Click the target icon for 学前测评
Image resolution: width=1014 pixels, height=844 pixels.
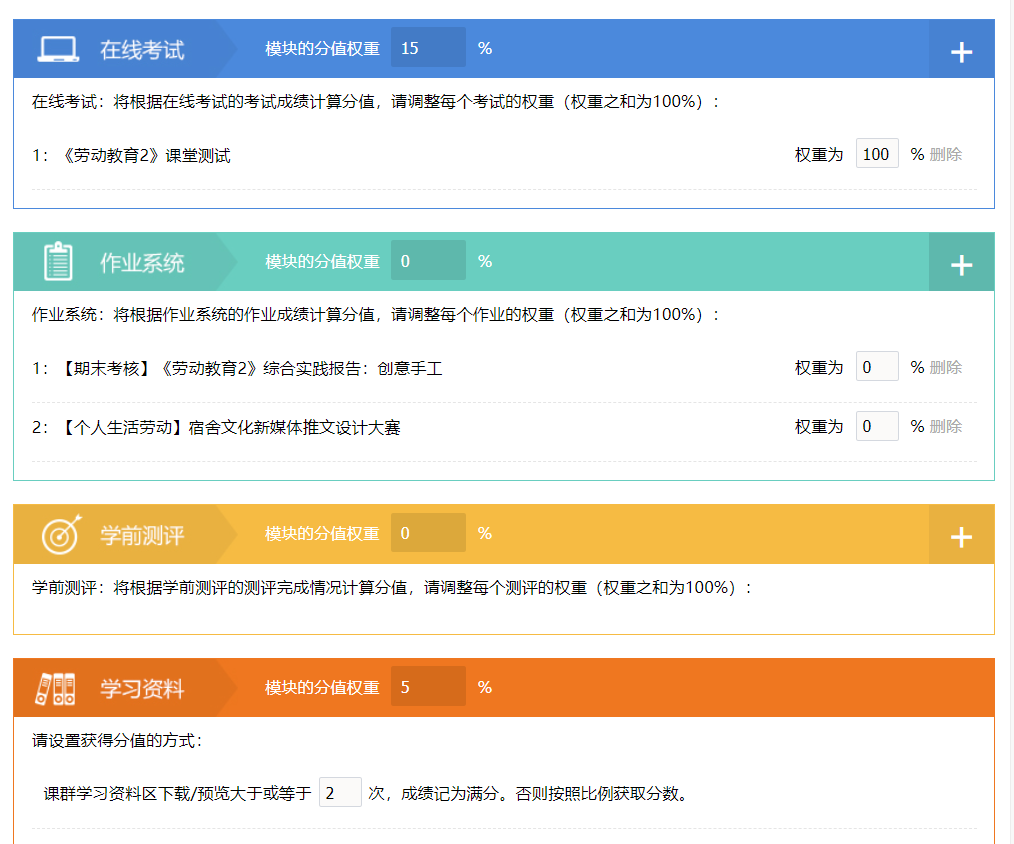pyautogui.click(x=61, y=535)
